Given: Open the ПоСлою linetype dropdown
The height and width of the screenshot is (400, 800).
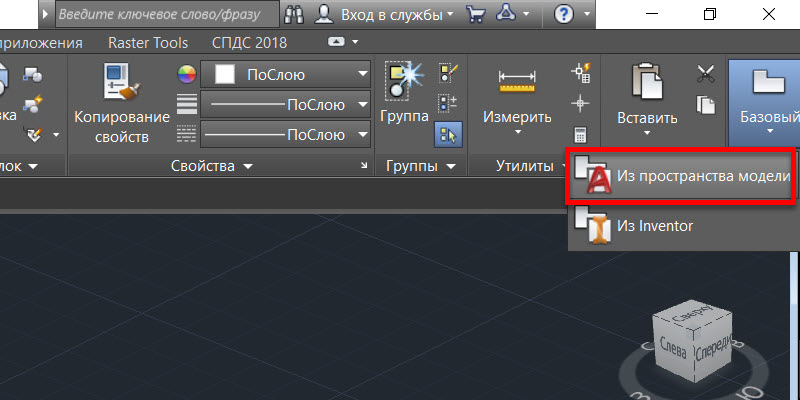Looking at the screenshot, I should [285, 135].
